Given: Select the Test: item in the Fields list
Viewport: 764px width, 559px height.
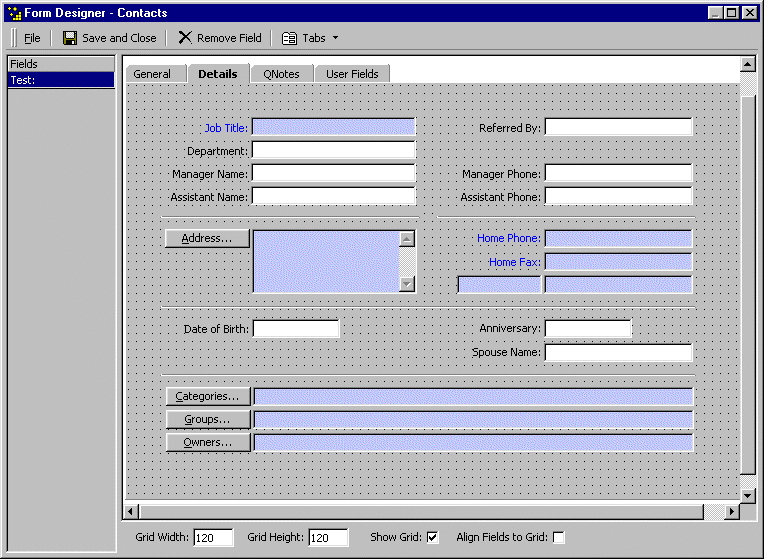Looking at the screenshot, I should tap(61, 80).
